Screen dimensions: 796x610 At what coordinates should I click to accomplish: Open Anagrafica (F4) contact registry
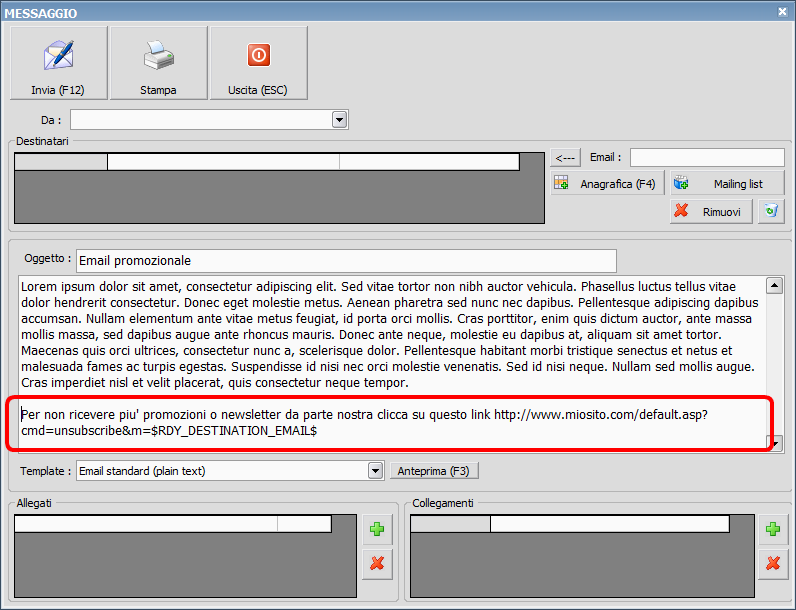click(607, 184)
